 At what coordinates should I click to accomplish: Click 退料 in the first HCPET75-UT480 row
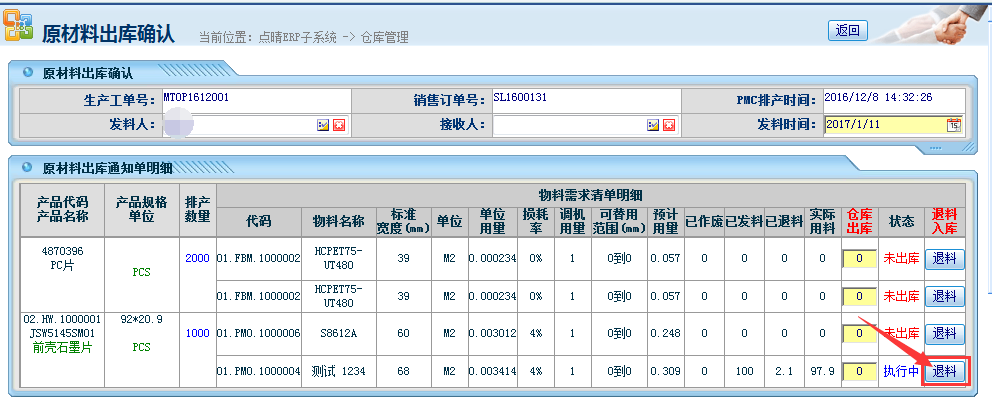(x=945, y=259)
